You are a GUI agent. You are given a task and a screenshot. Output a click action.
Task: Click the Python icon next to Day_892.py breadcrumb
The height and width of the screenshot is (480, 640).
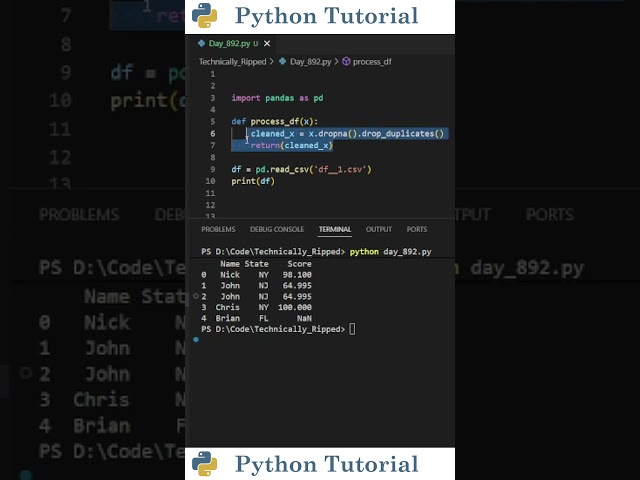[282, 62]
